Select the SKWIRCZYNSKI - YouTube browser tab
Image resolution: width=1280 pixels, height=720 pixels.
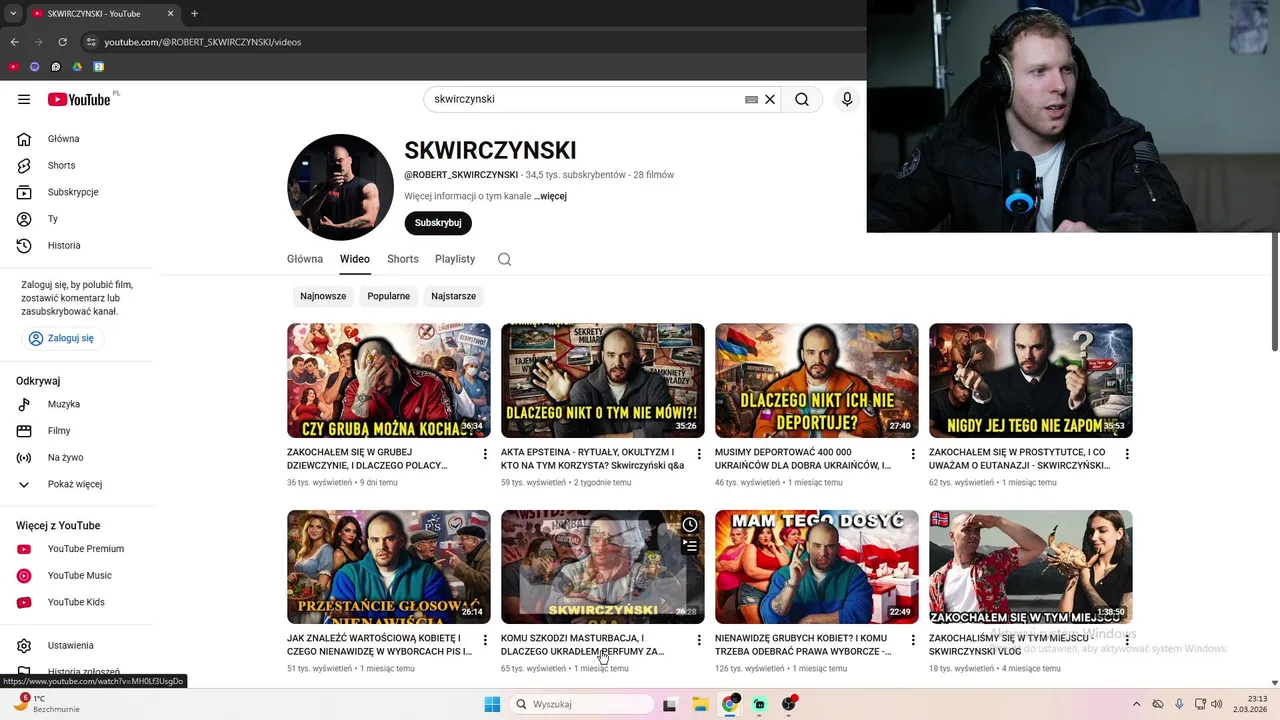pyautogui.click(x=103, y=14)
